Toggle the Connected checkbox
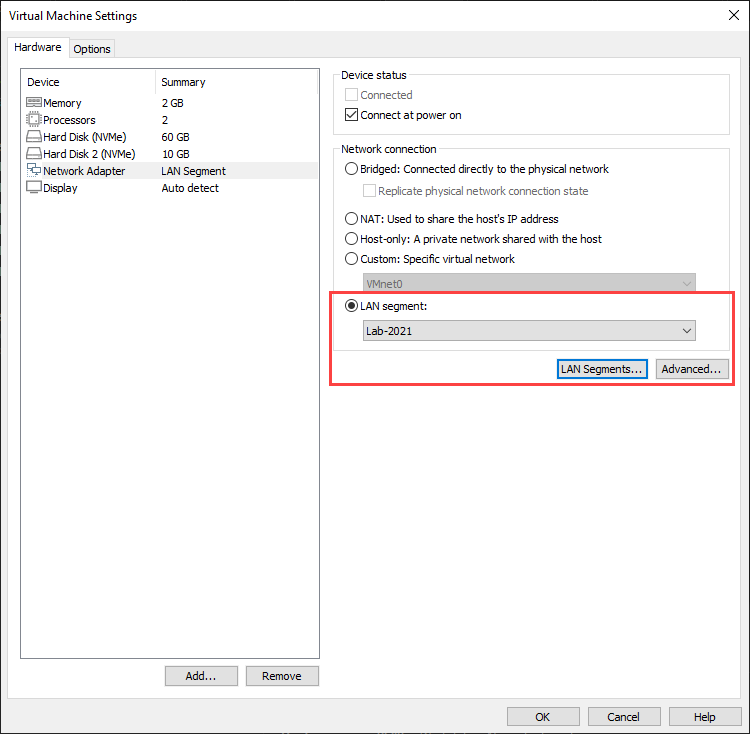Image resolution: width=750 pixels, height=734 pixels. [351, 95]
